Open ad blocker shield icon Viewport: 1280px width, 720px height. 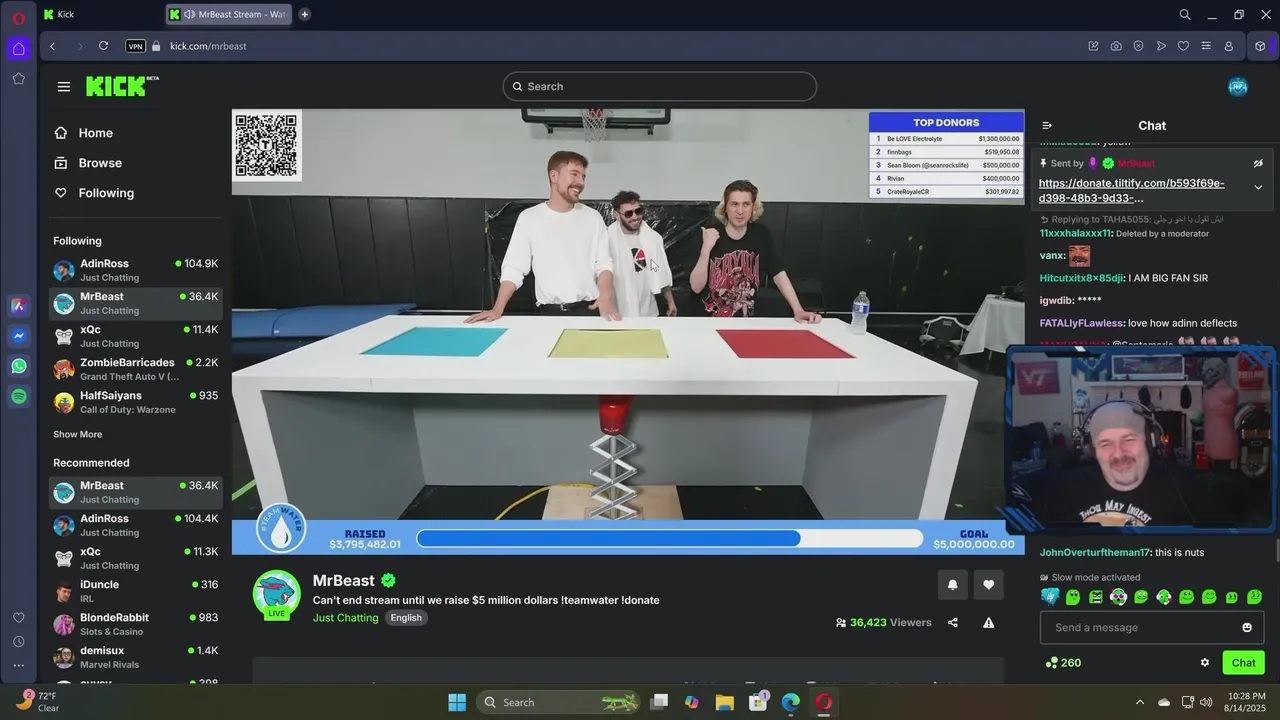1138,46
